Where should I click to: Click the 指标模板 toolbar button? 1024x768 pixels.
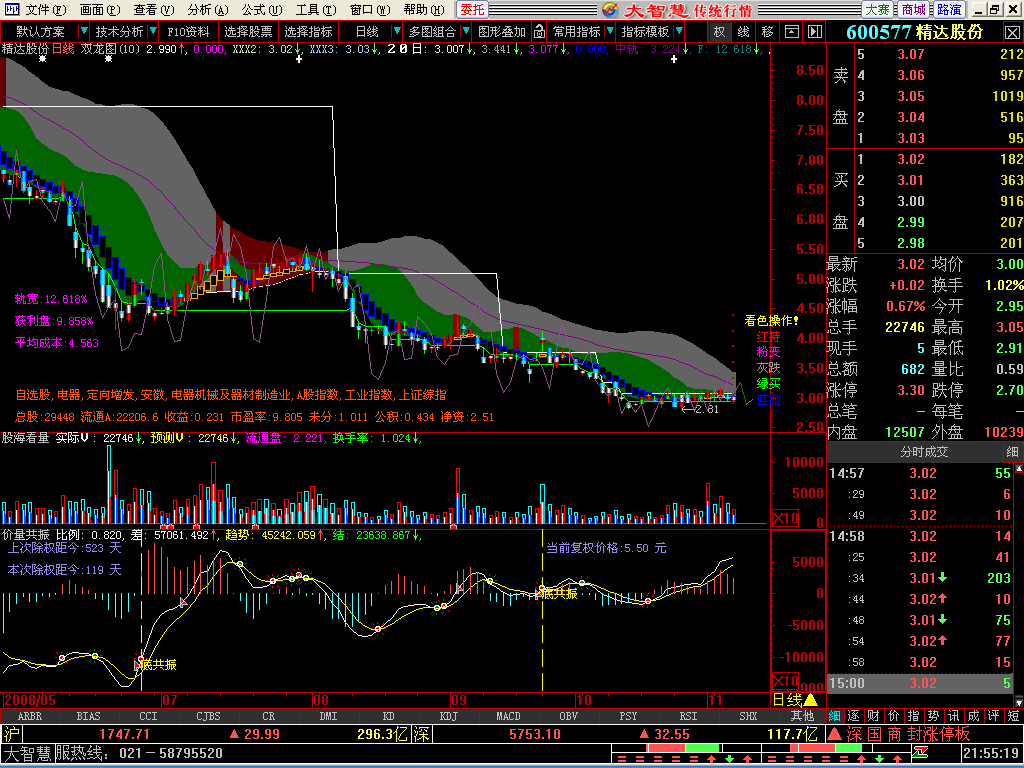pyautogui.click(x=645, y=31)
